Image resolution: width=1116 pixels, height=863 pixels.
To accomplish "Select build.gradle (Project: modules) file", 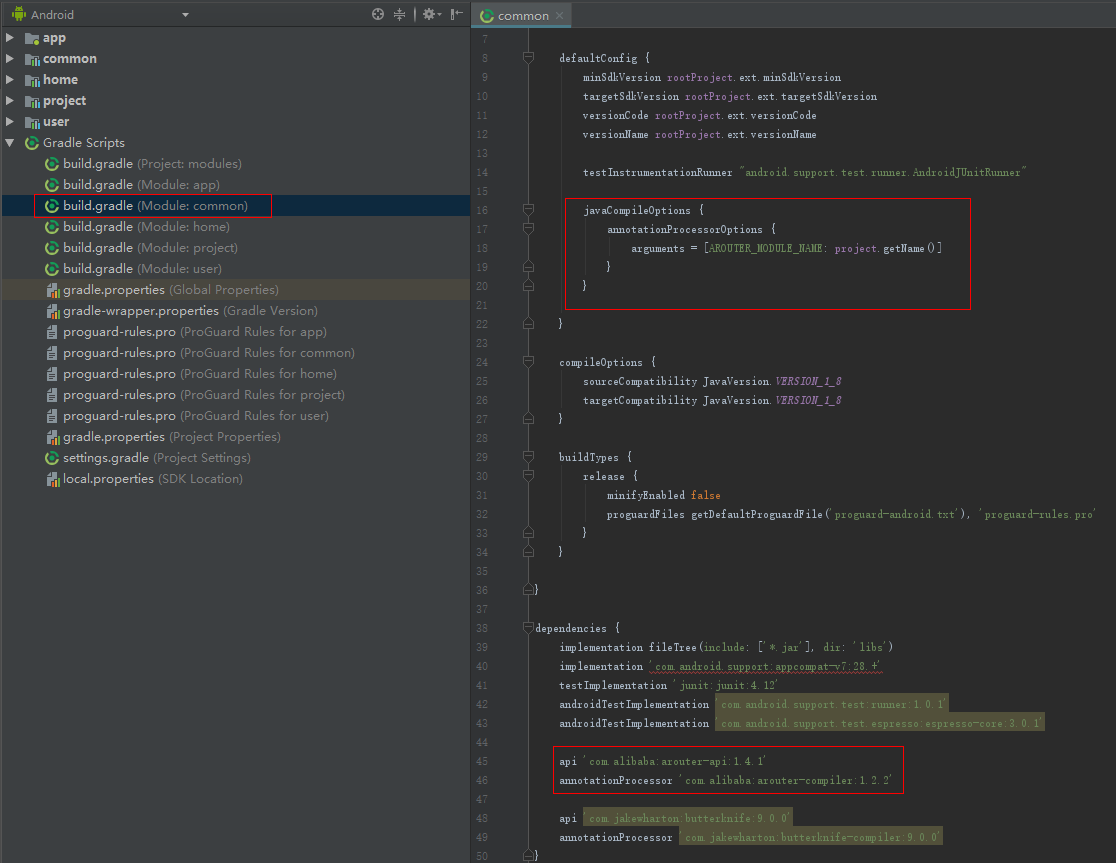I will coord(152,164).
